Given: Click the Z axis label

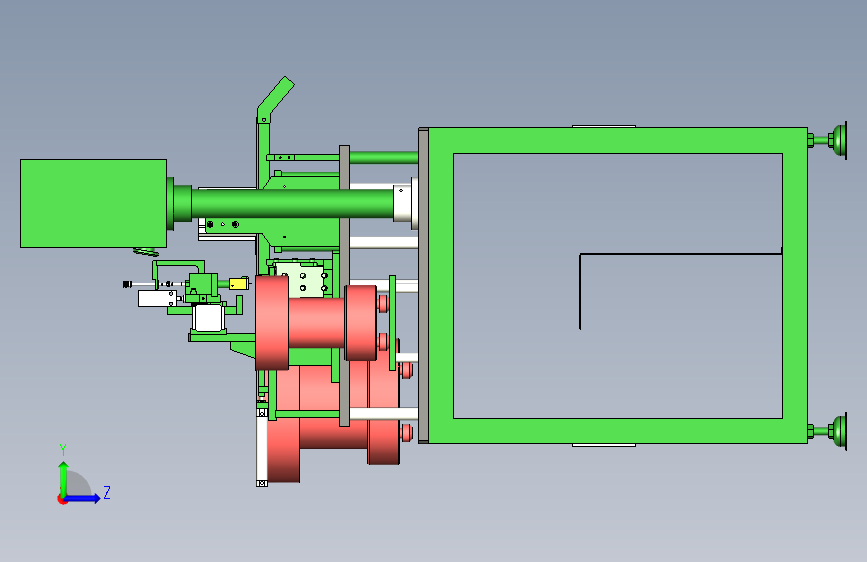Looking at the screenshot, I should coord(107,492).
